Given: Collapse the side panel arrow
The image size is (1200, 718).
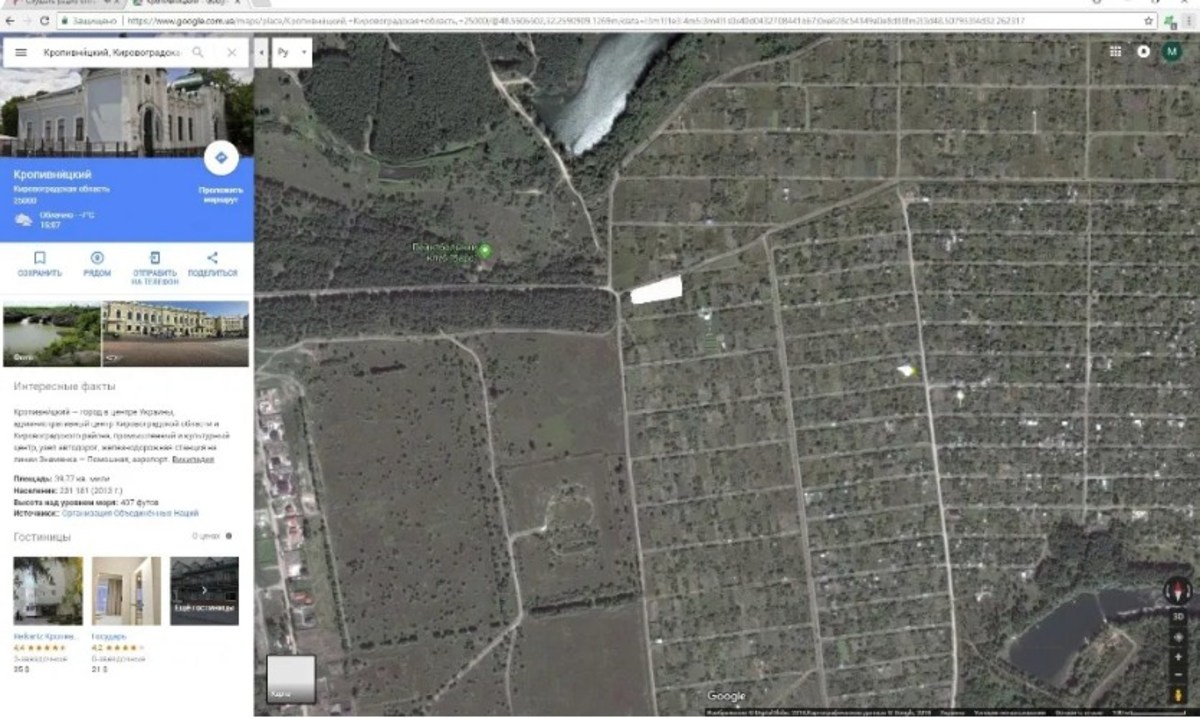Looking at the screenshot, I should click(x=262, y=52).
